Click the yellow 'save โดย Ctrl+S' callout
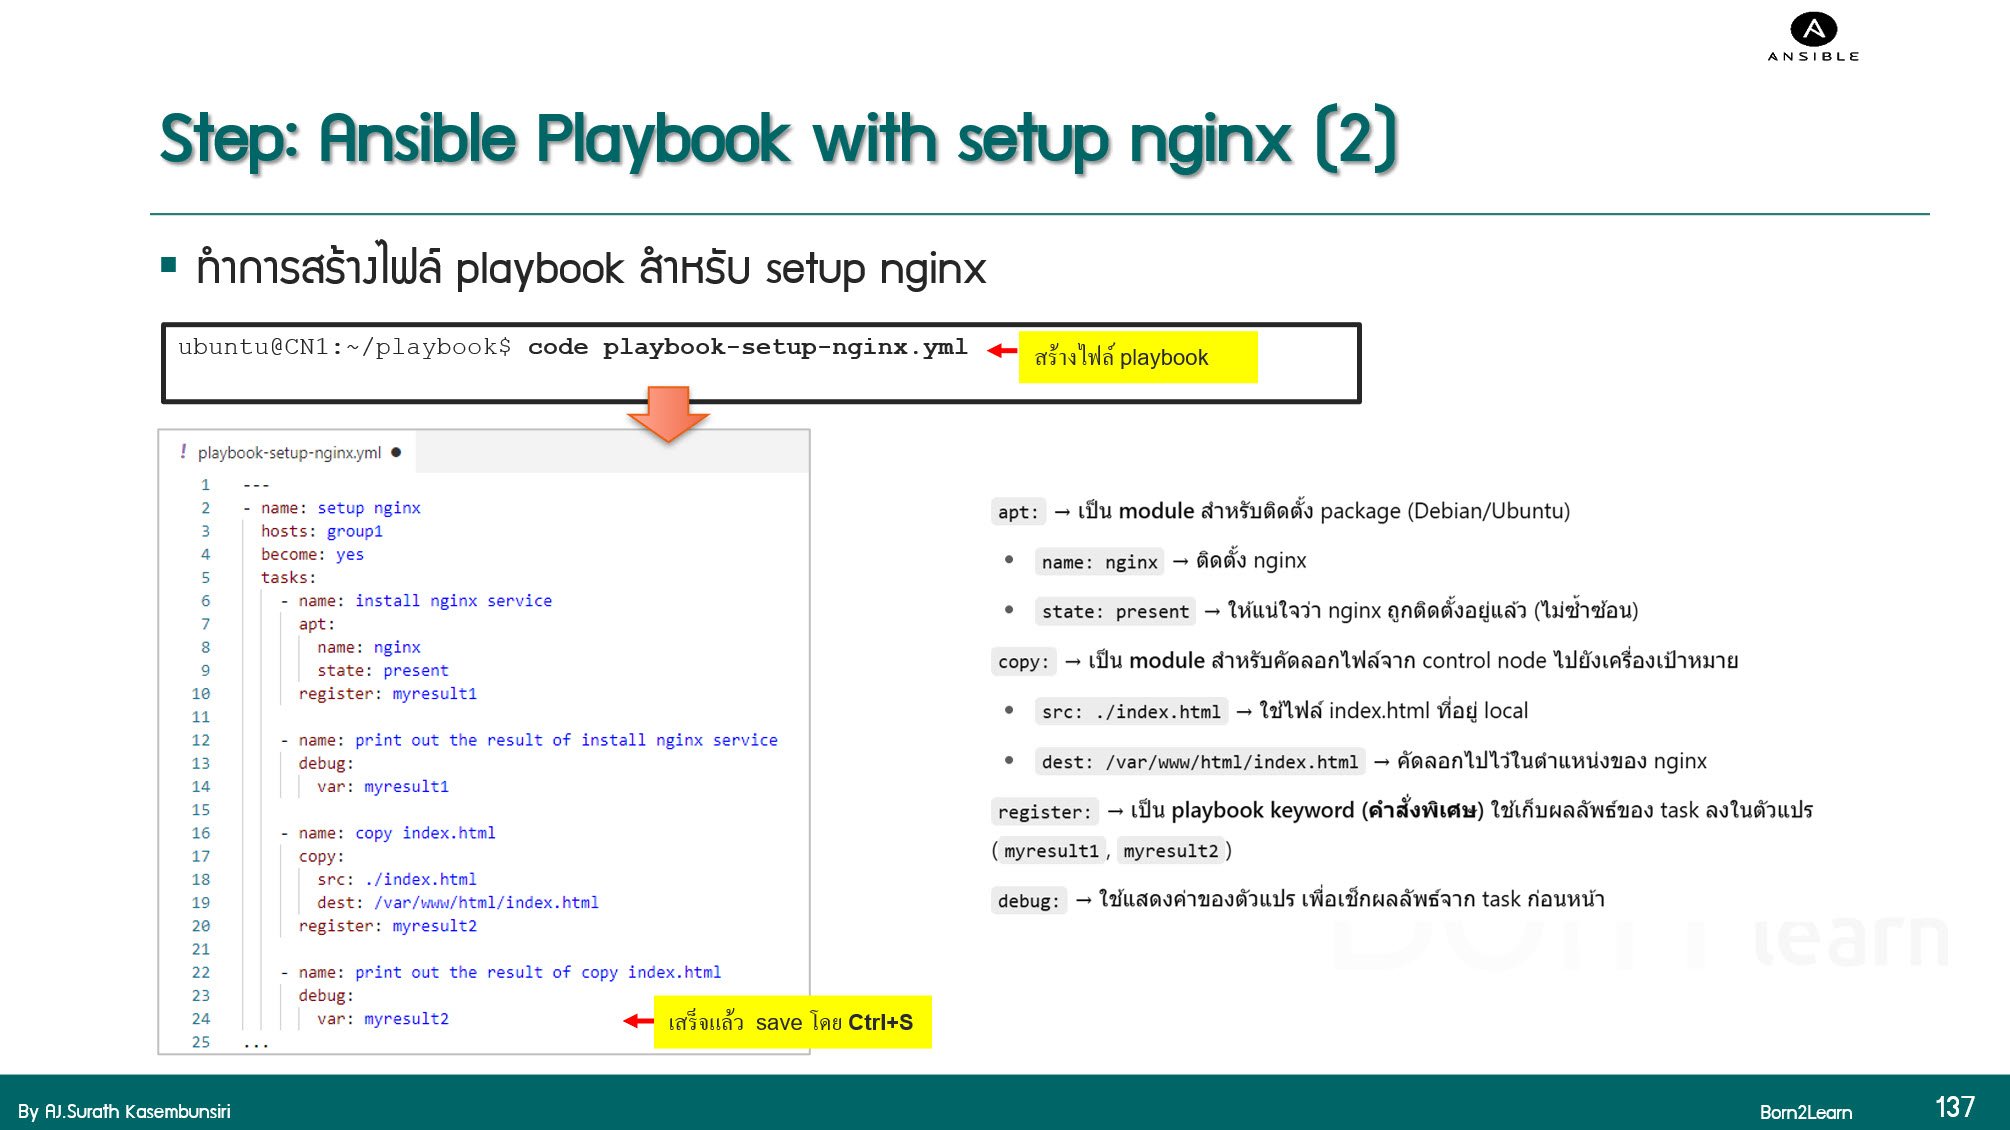Screen dimensions: 2010x1130 (x=792, y=1022)
